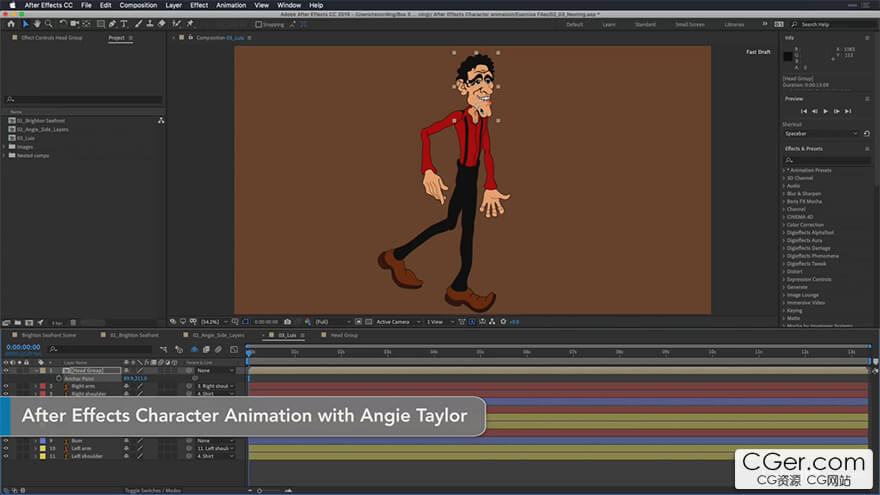880x495 pixels.
Task: Open the resolution dropdown showing Full
Action: (x=332, y=322)
